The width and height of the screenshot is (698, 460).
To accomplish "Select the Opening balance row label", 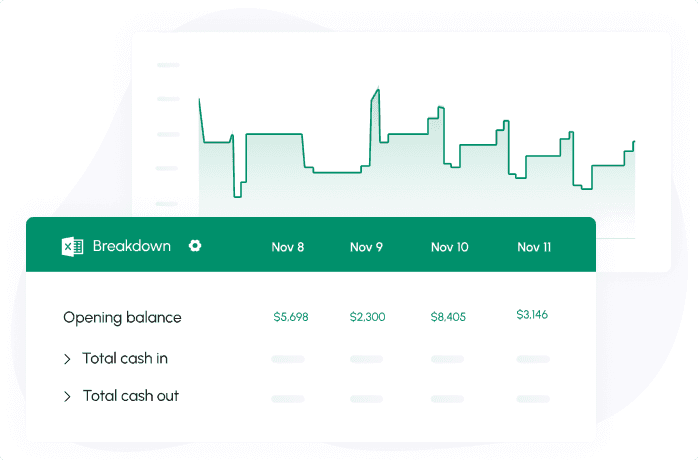I will tap(122, 318).
